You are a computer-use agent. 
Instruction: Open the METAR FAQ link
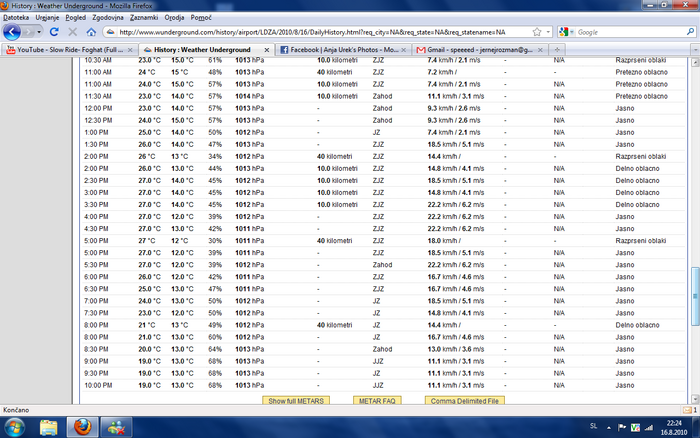coord(378,400)
